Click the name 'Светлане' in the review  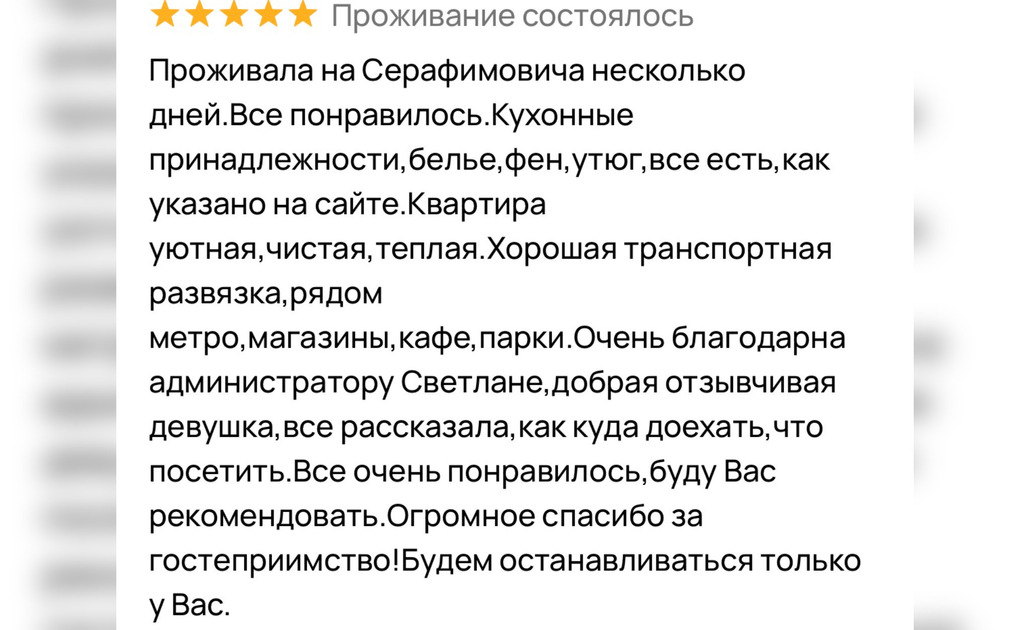coord(471,383)
